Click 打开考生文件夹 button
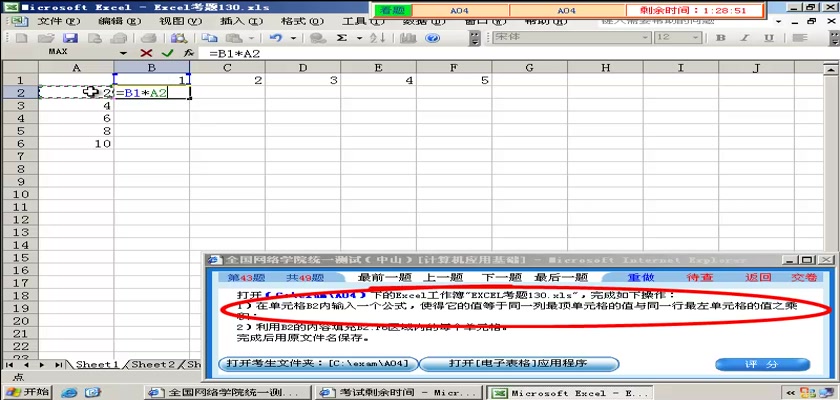 pyautogui.click(x=318, y=364)
